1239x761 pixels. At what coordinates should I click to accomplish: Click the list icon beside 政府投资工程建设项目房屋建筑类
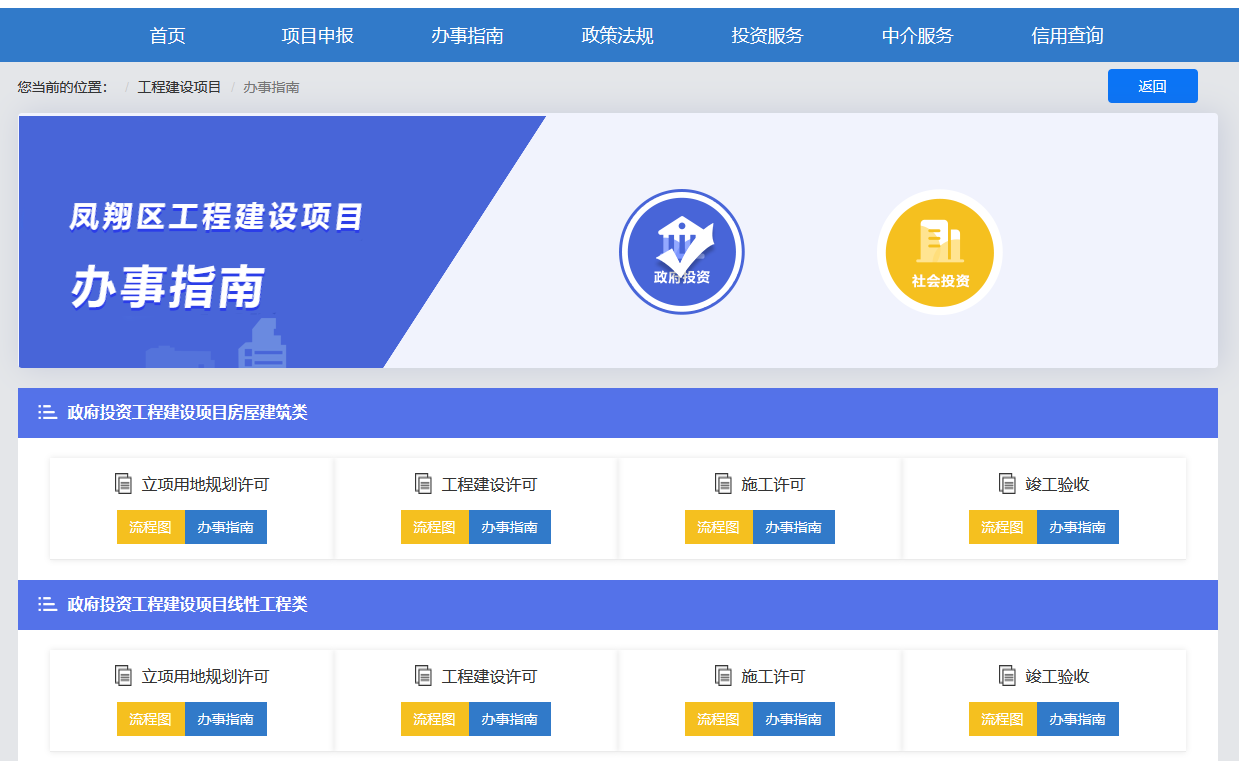point(47,412)
